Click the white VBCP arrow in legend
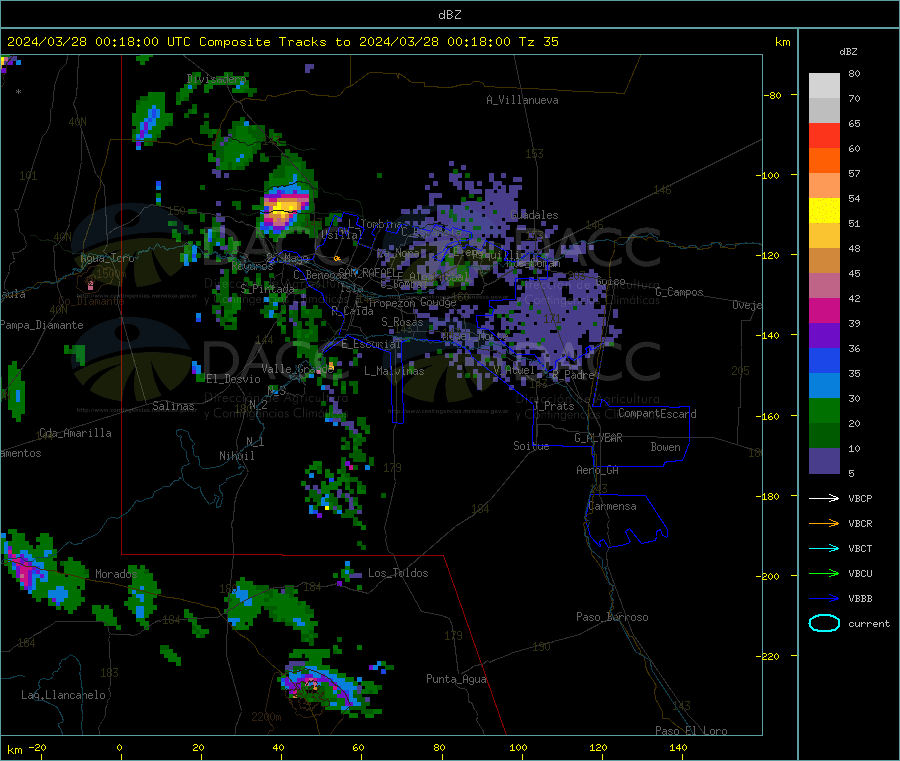Screen dimensions: 900x761 tap(824, 498)
